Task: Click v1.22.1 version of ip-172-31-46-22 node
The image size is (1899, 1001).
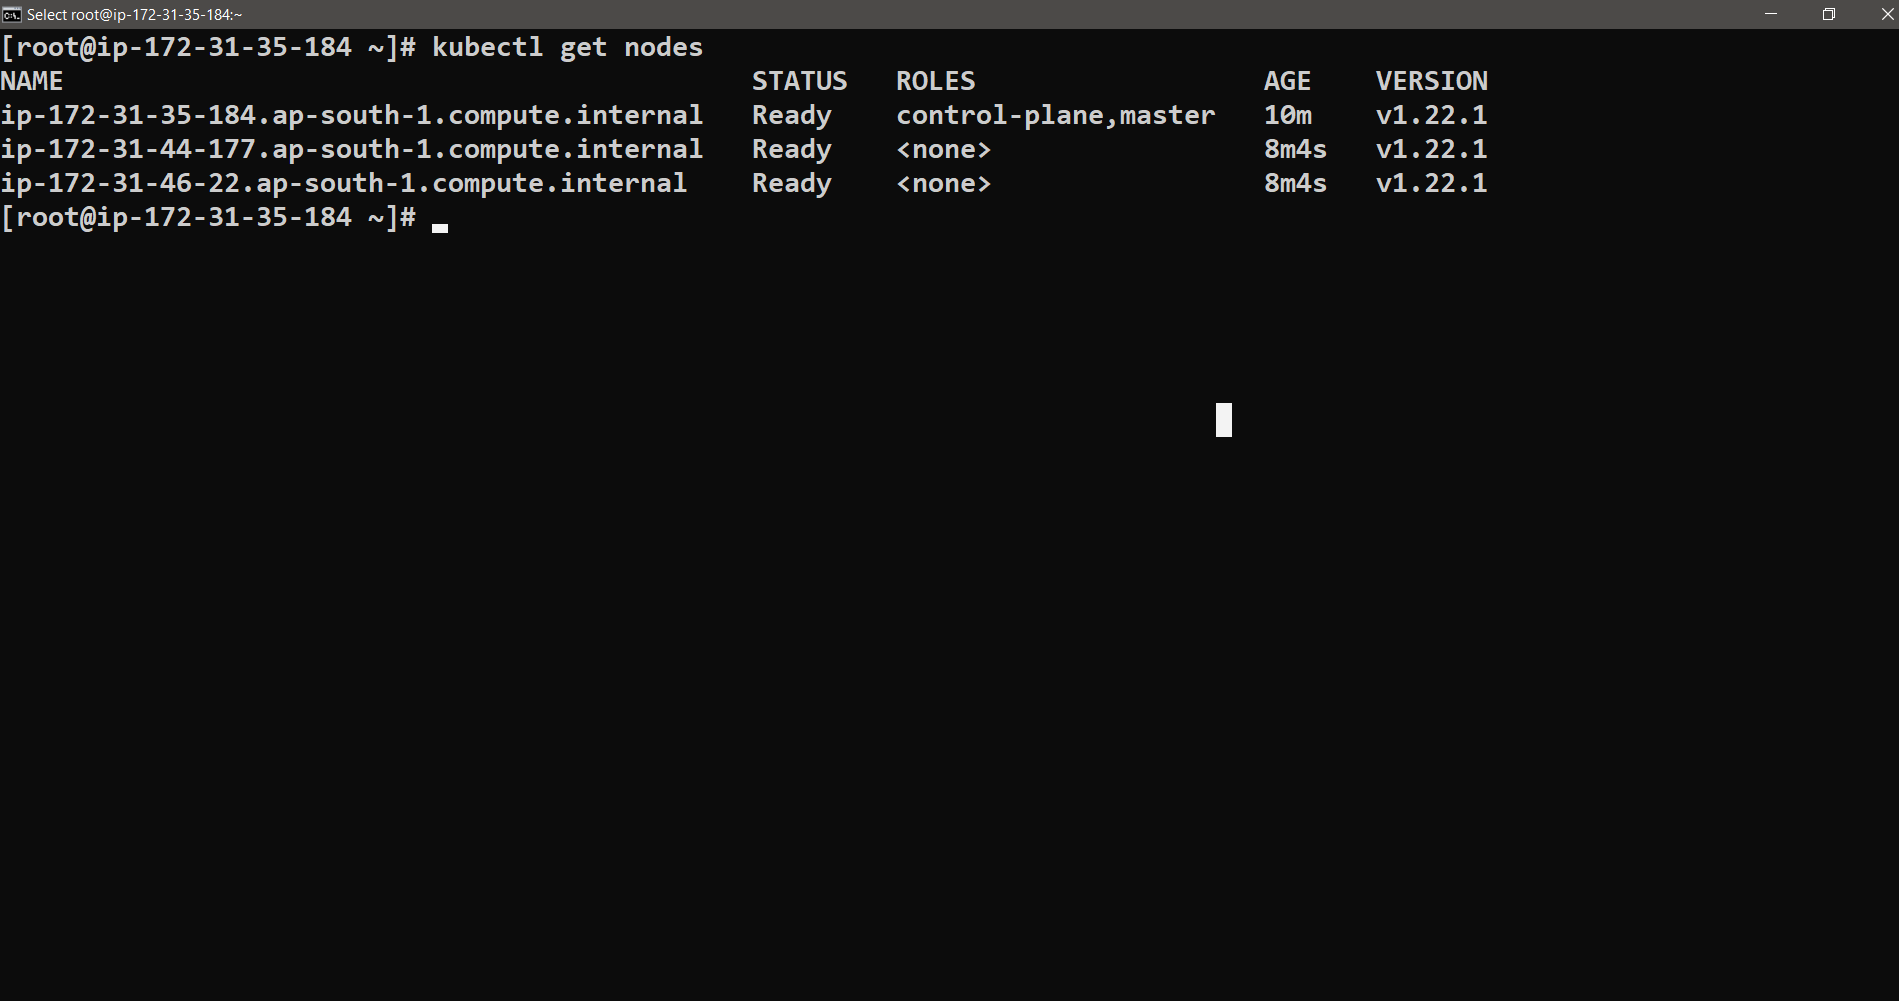Action: pyautogui.click(x=1432, y=183)
